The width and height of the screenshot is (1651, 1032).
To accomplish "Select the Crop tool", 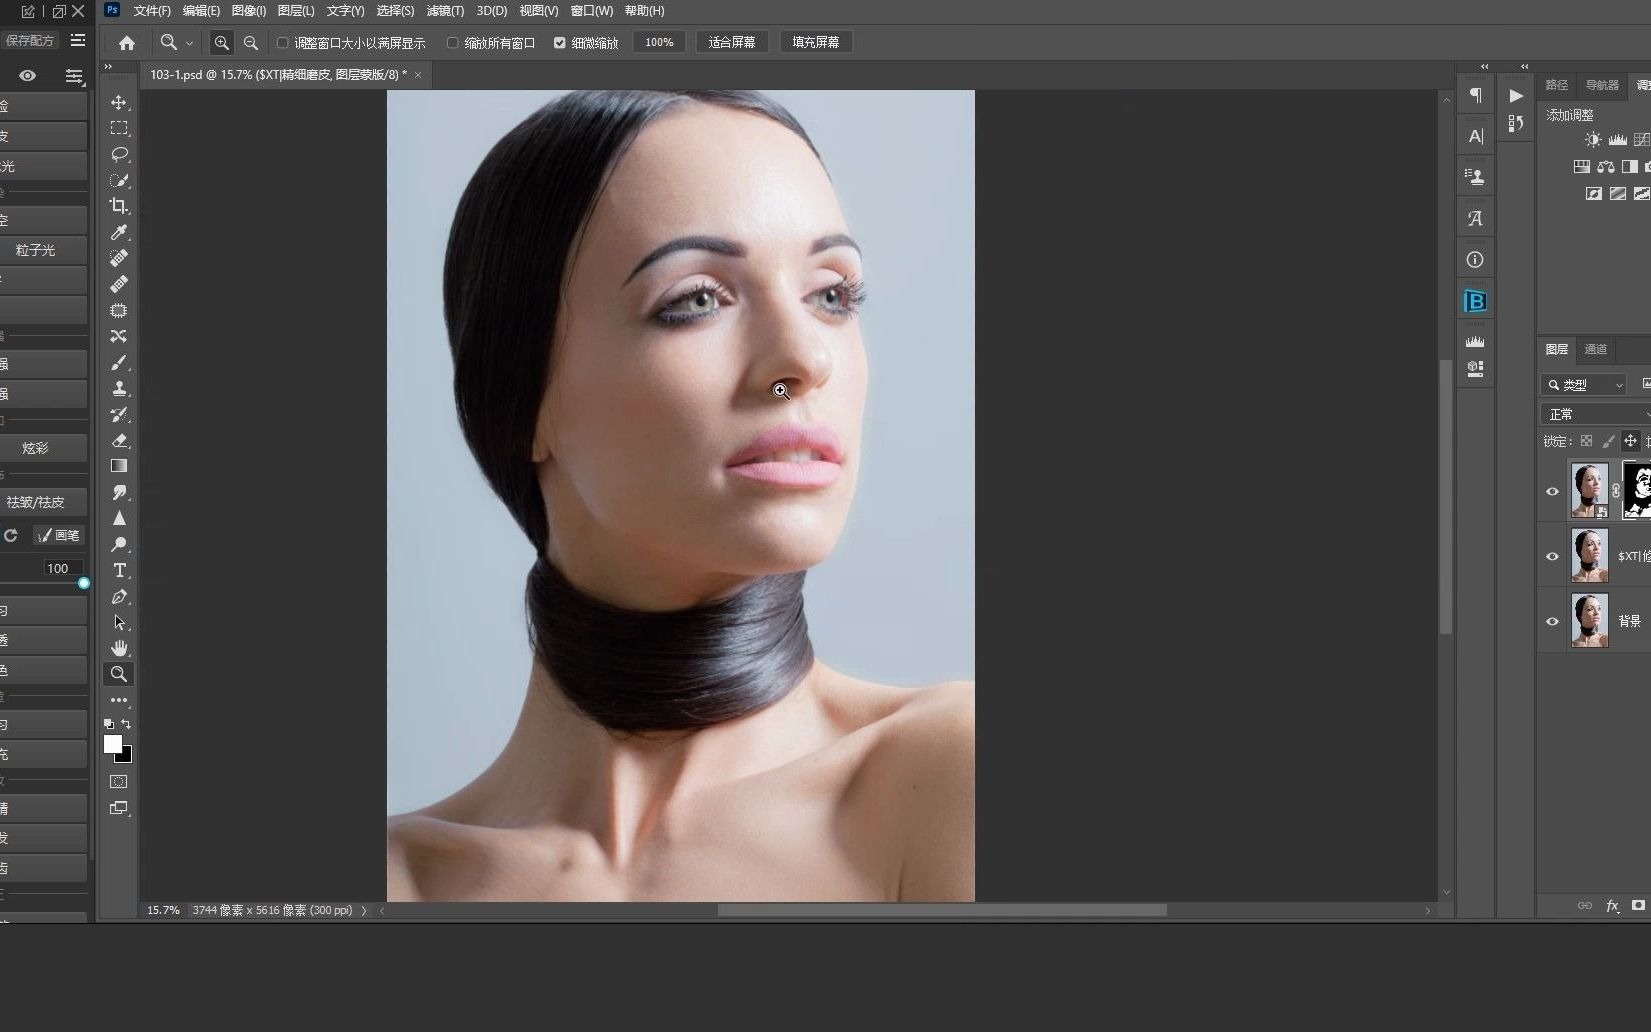I will pyautogui.click(x=119, y=206).
